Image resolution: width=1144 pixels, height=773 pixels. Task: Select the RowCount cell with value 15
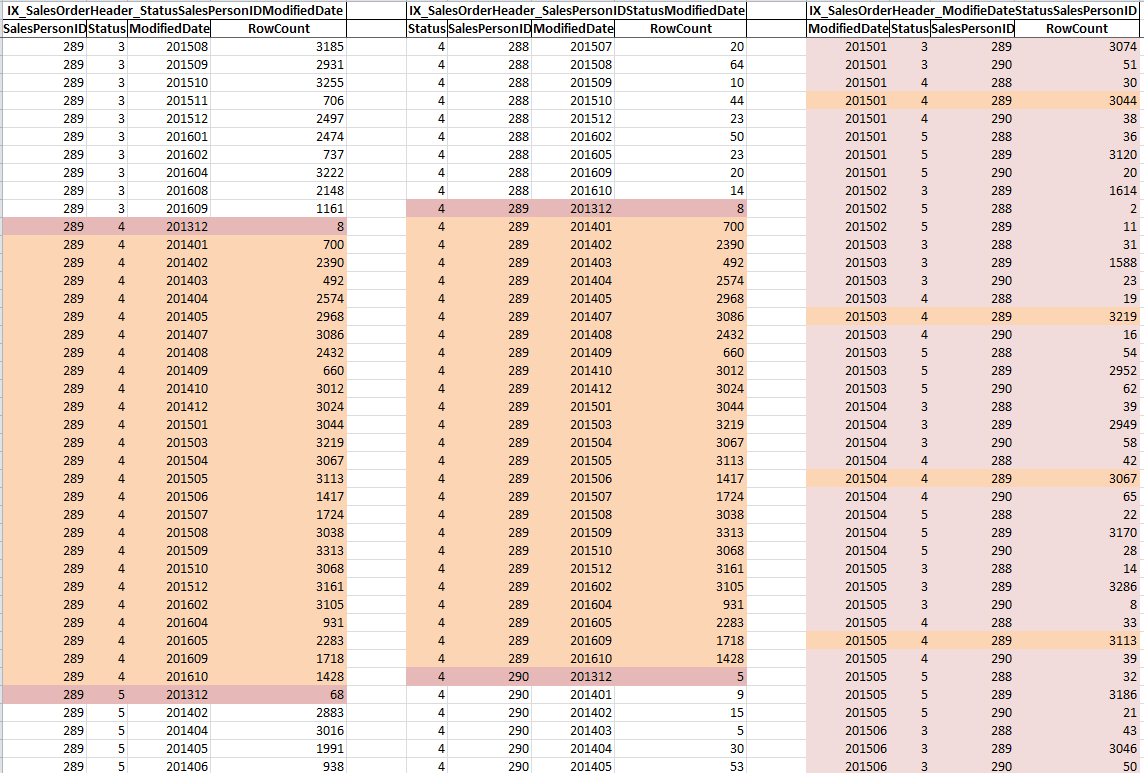coord(681,712)
